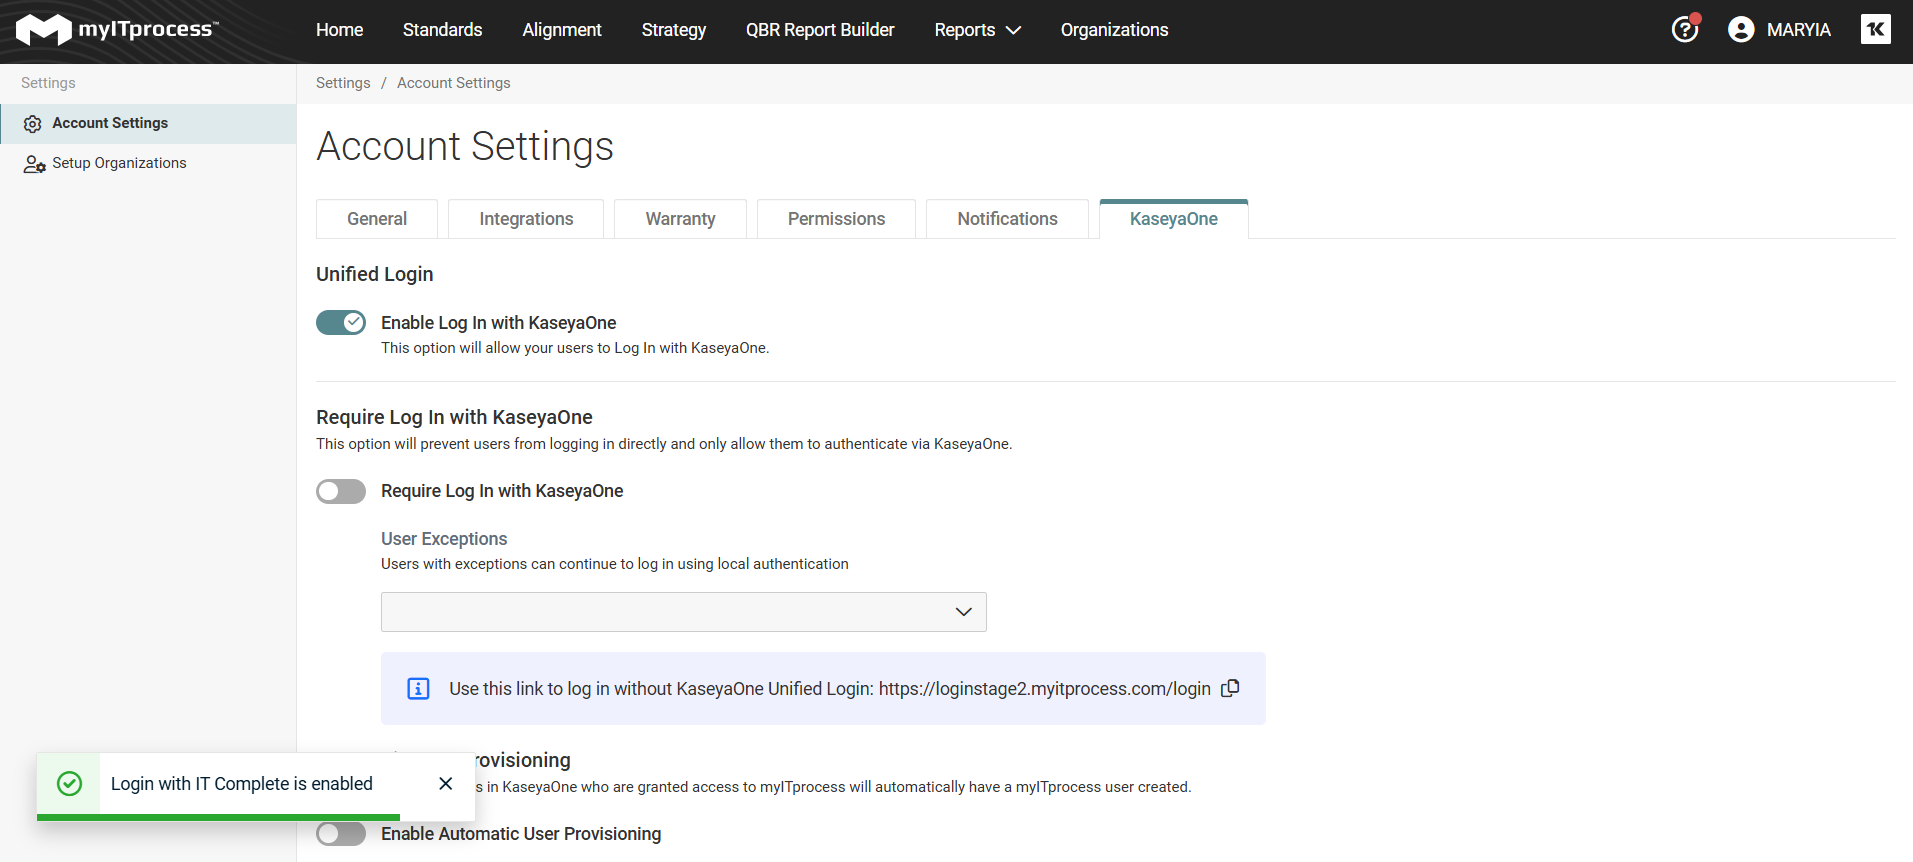Select Account Settings in the sidebar
Image resolution: width=1913 pixels, height=862 pixels.
(148, 124)
